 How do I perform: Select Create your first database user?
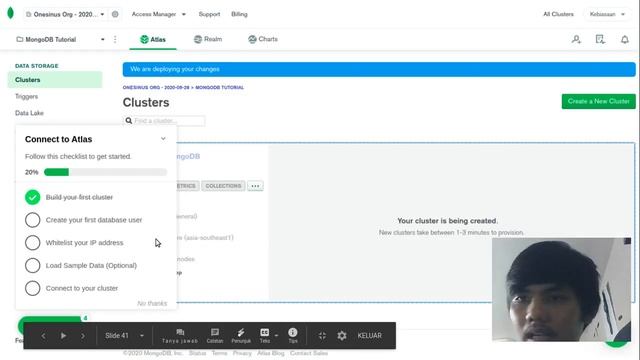94,220
